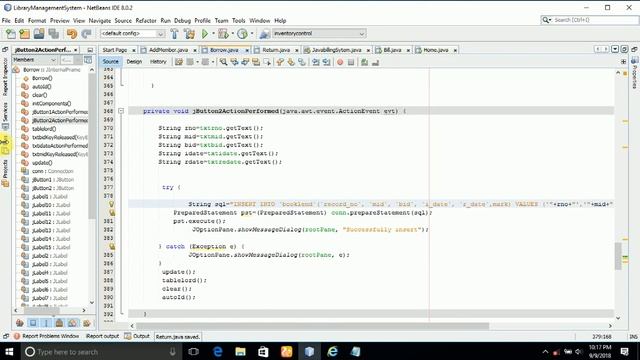
Task: Select tablelord() in Navigator list
Action: (x=44, y=129)
